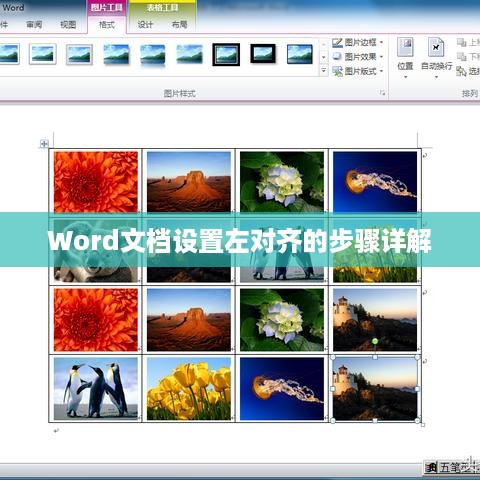Select the penguins picture in the last row
Screen dimensions: 480x480
point(96,389)
